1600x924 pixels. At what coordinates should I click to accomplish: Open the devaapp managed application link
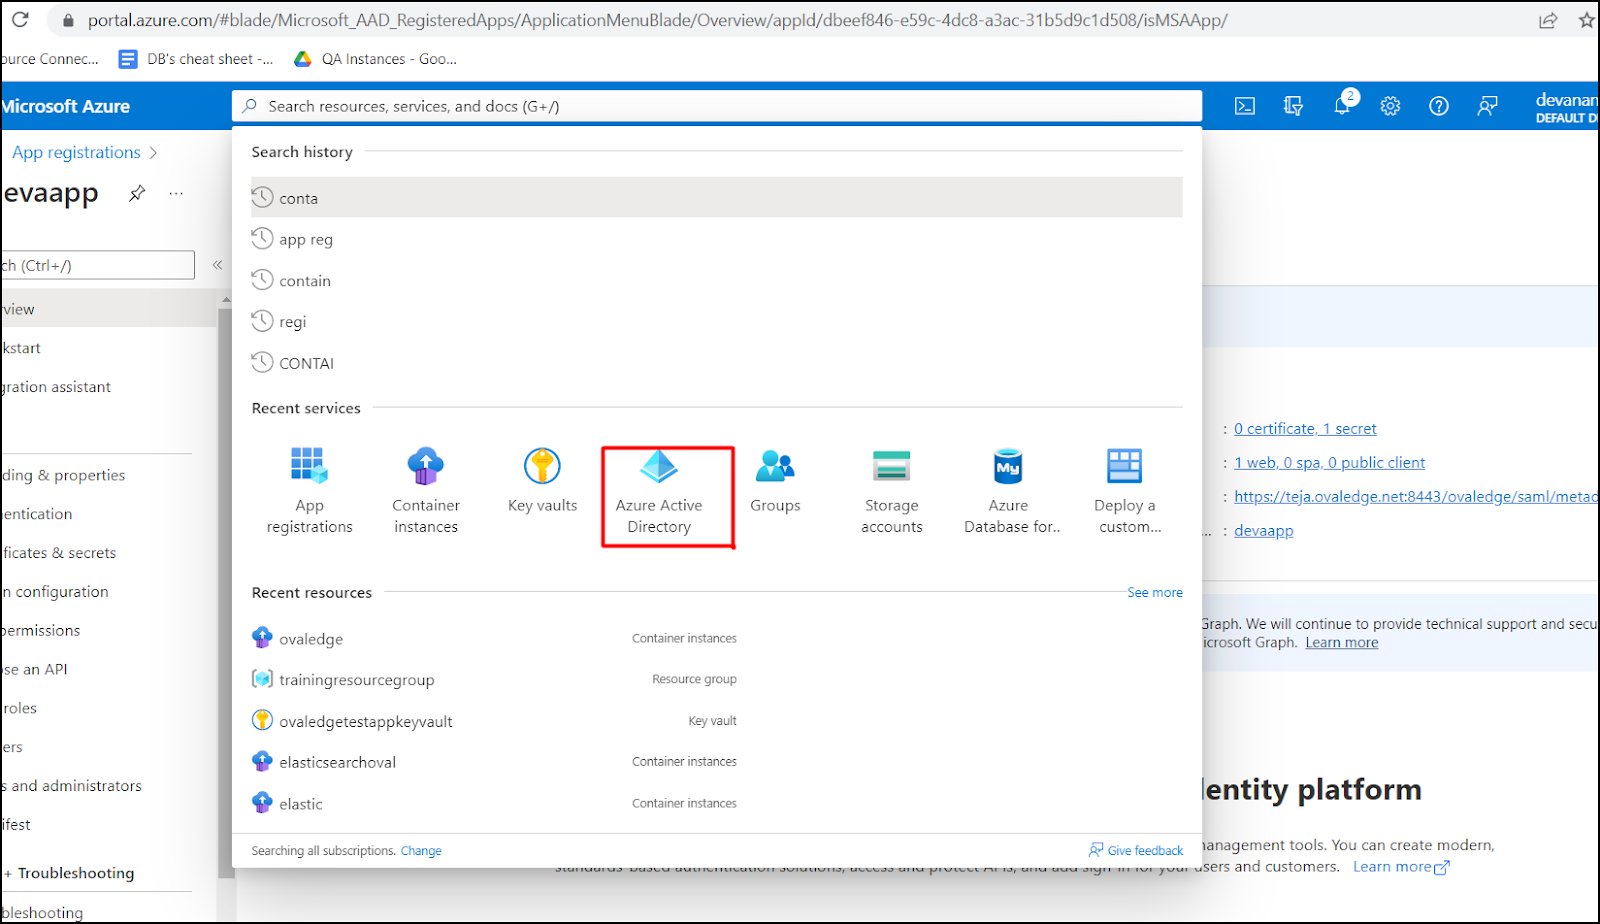pyautogui.click(x=1263, y=530)
